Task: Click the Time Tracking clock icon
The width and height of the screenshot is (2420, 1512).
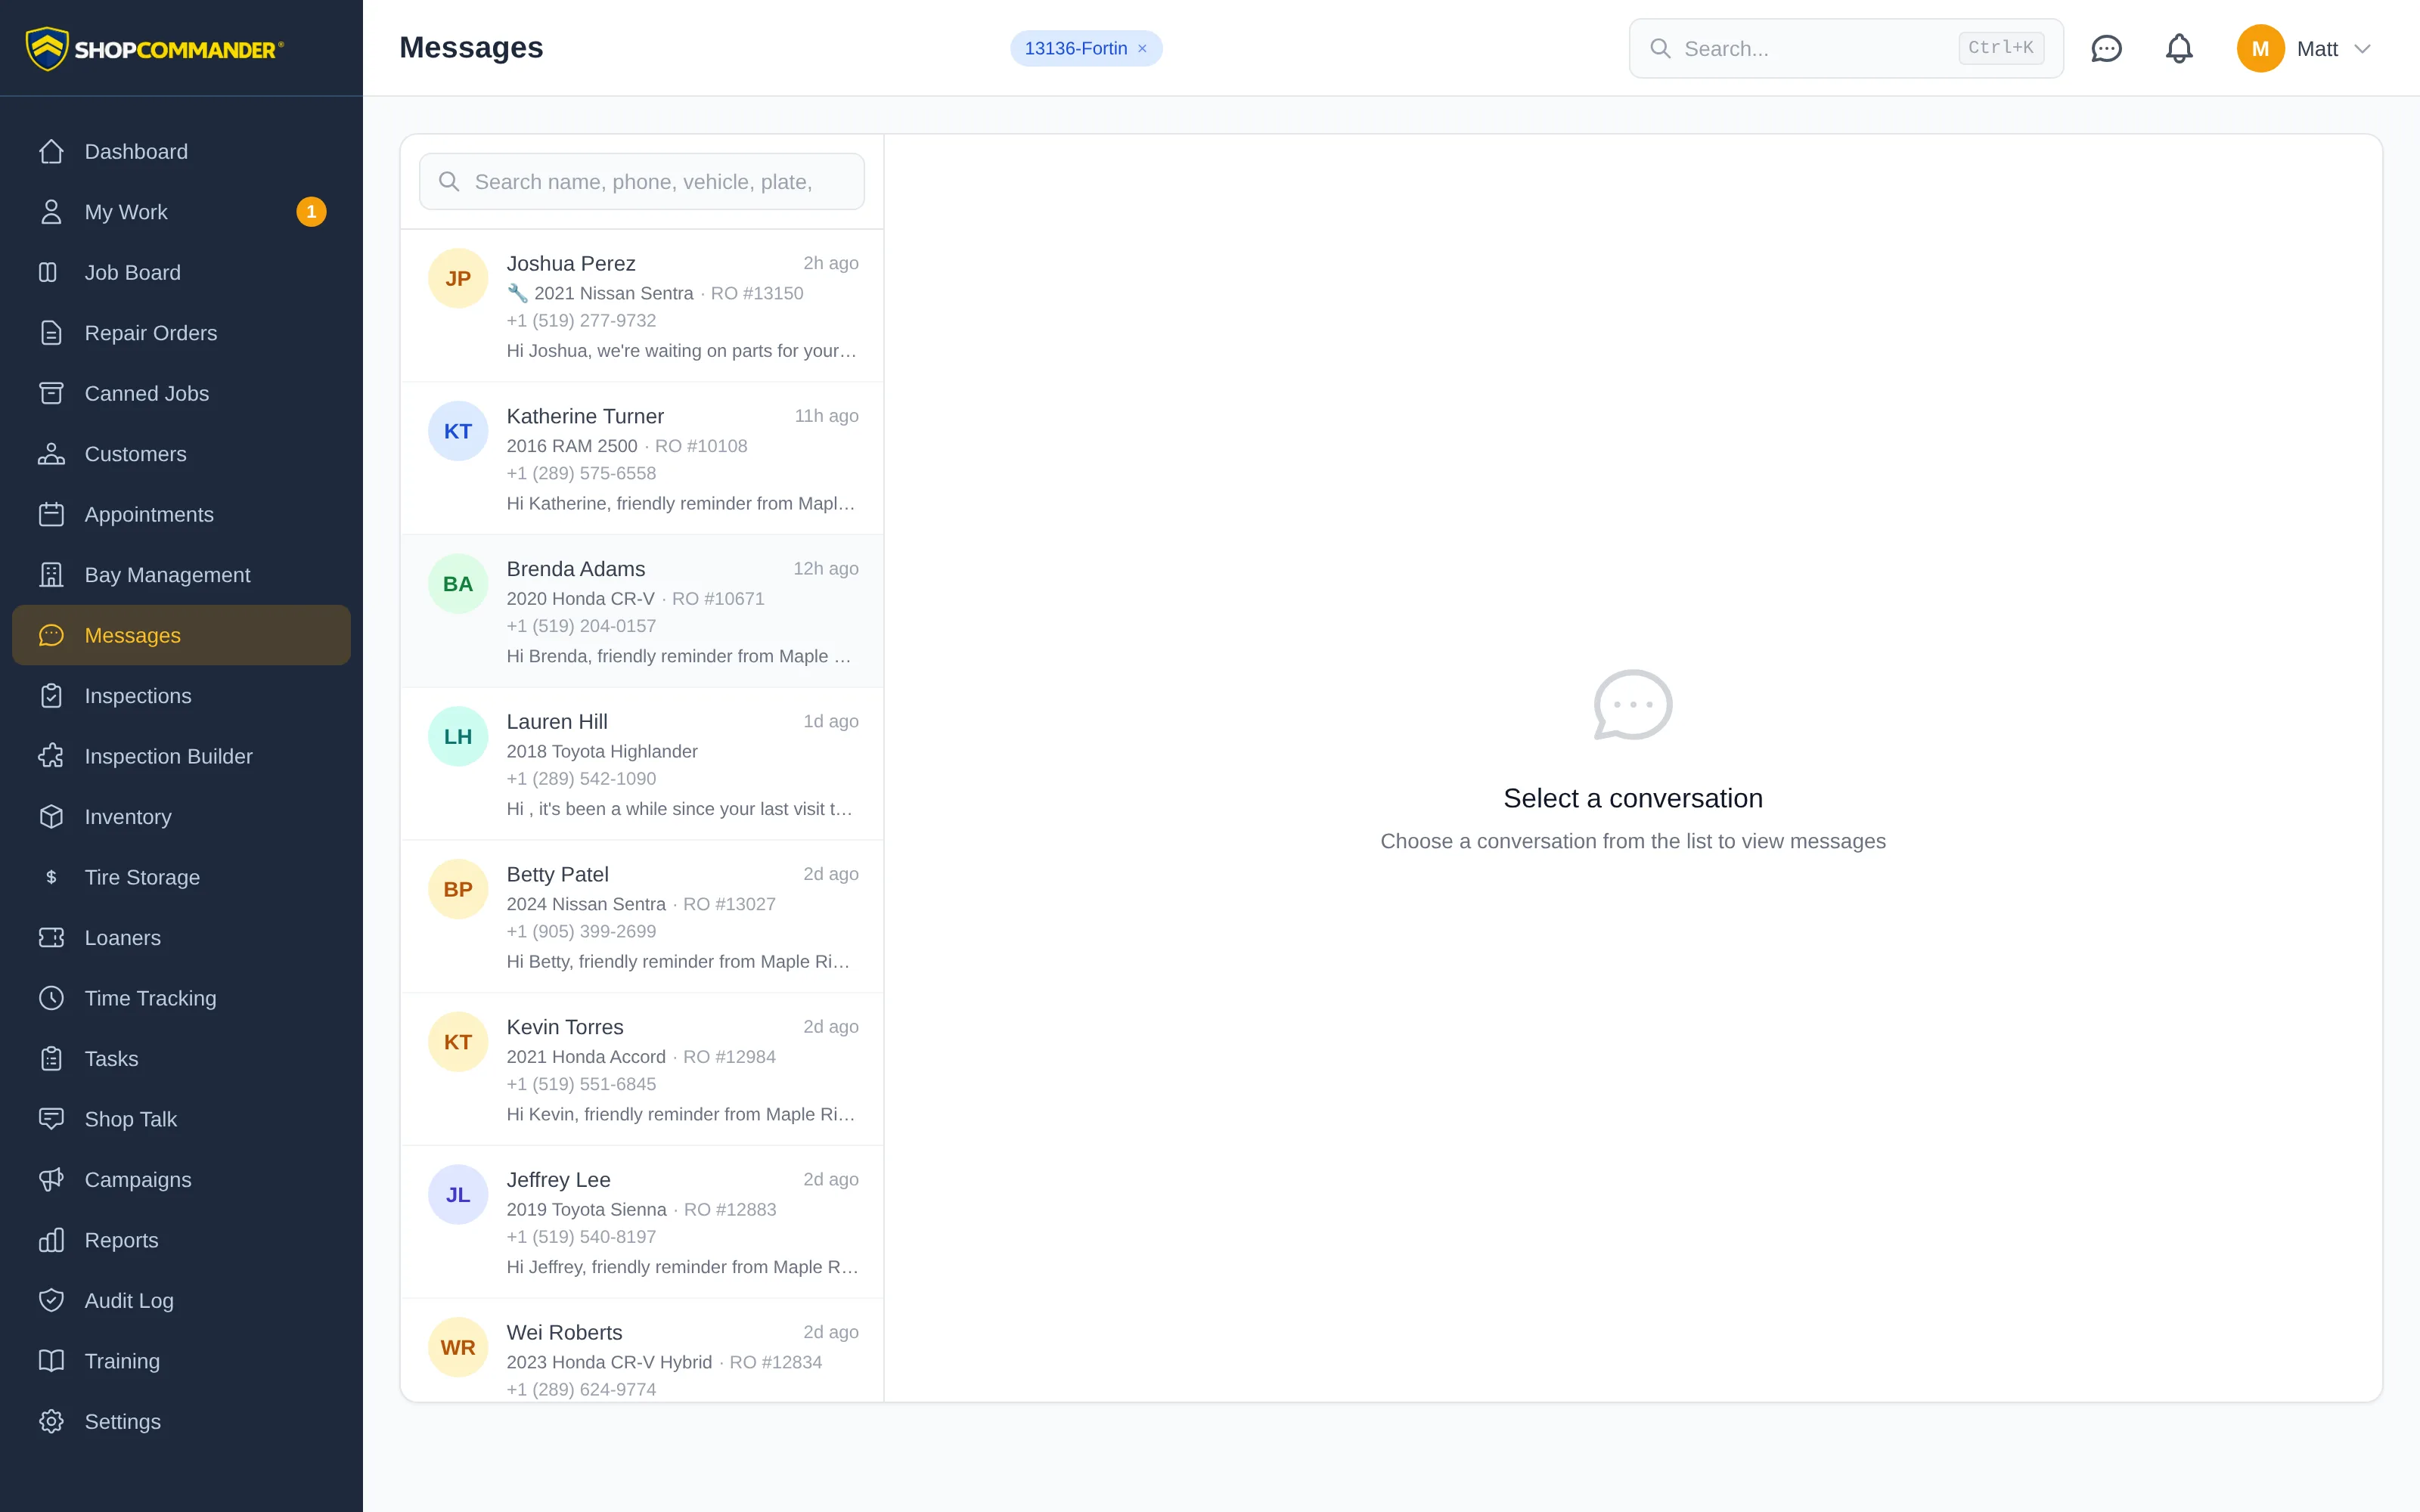Action: click(51, 998)
